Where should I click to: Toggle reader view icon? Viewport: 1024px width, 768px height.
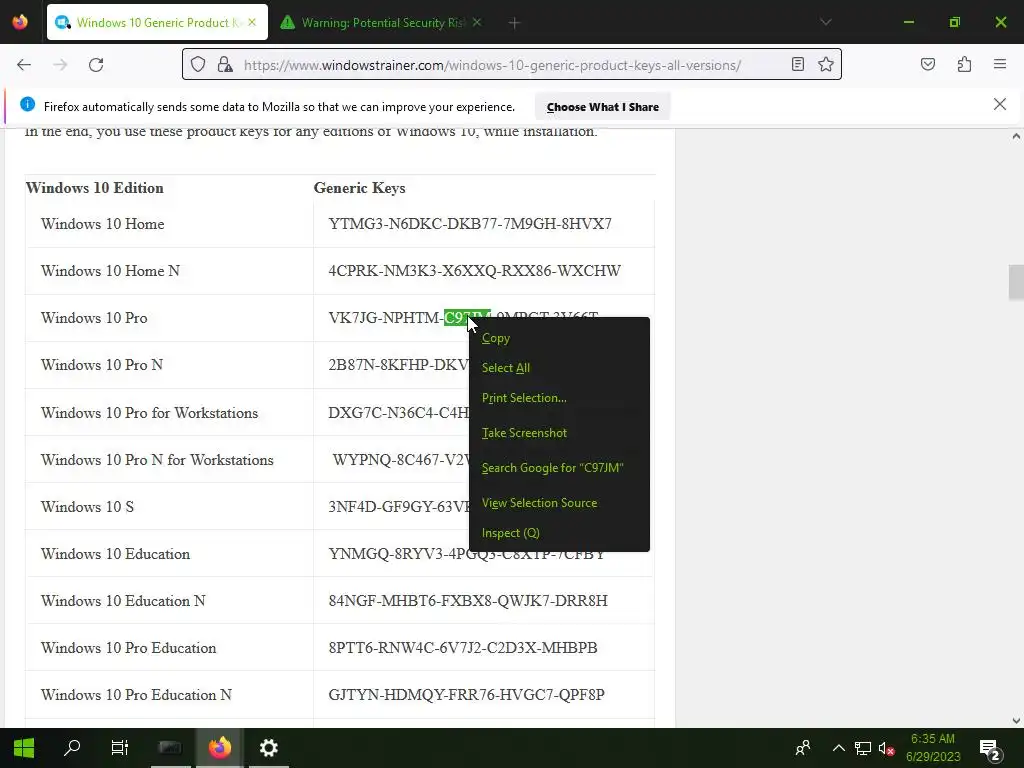797,64
